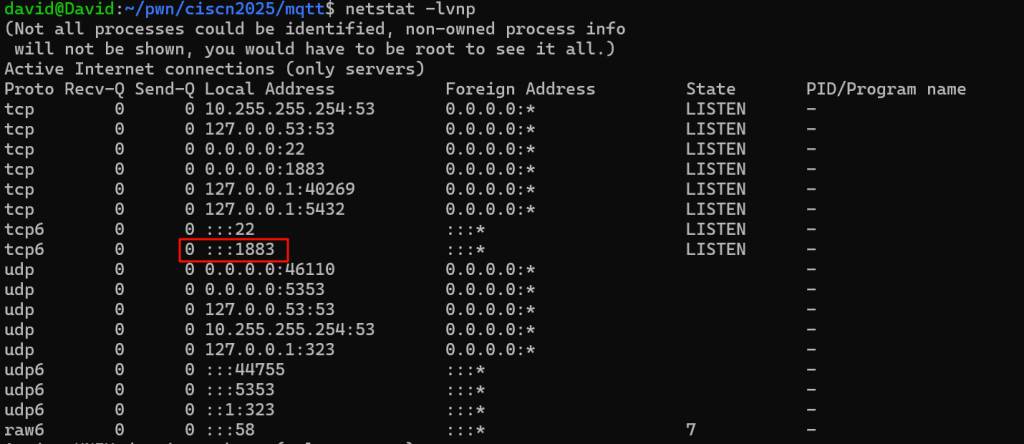
Task: Click the Local Address column header
Action: click(x=270, y=89)
